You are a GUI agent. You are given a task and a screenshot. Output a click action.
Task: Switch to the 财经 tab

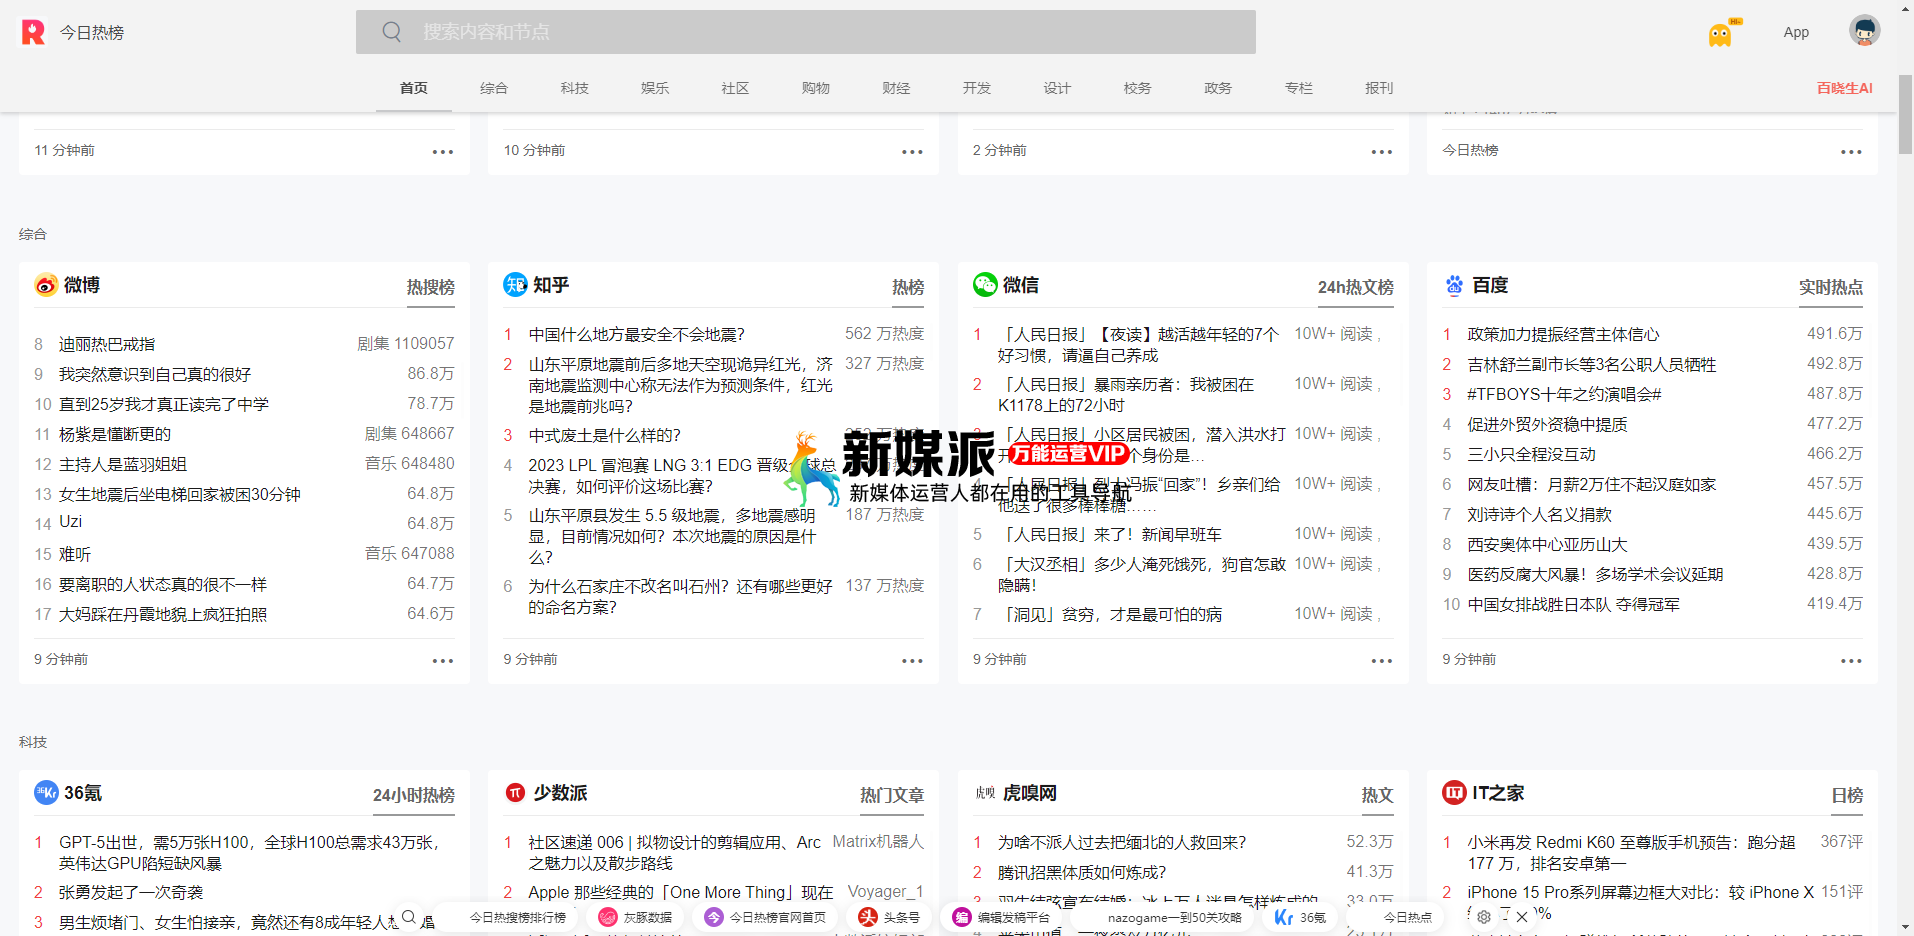(x=896, y=88)
